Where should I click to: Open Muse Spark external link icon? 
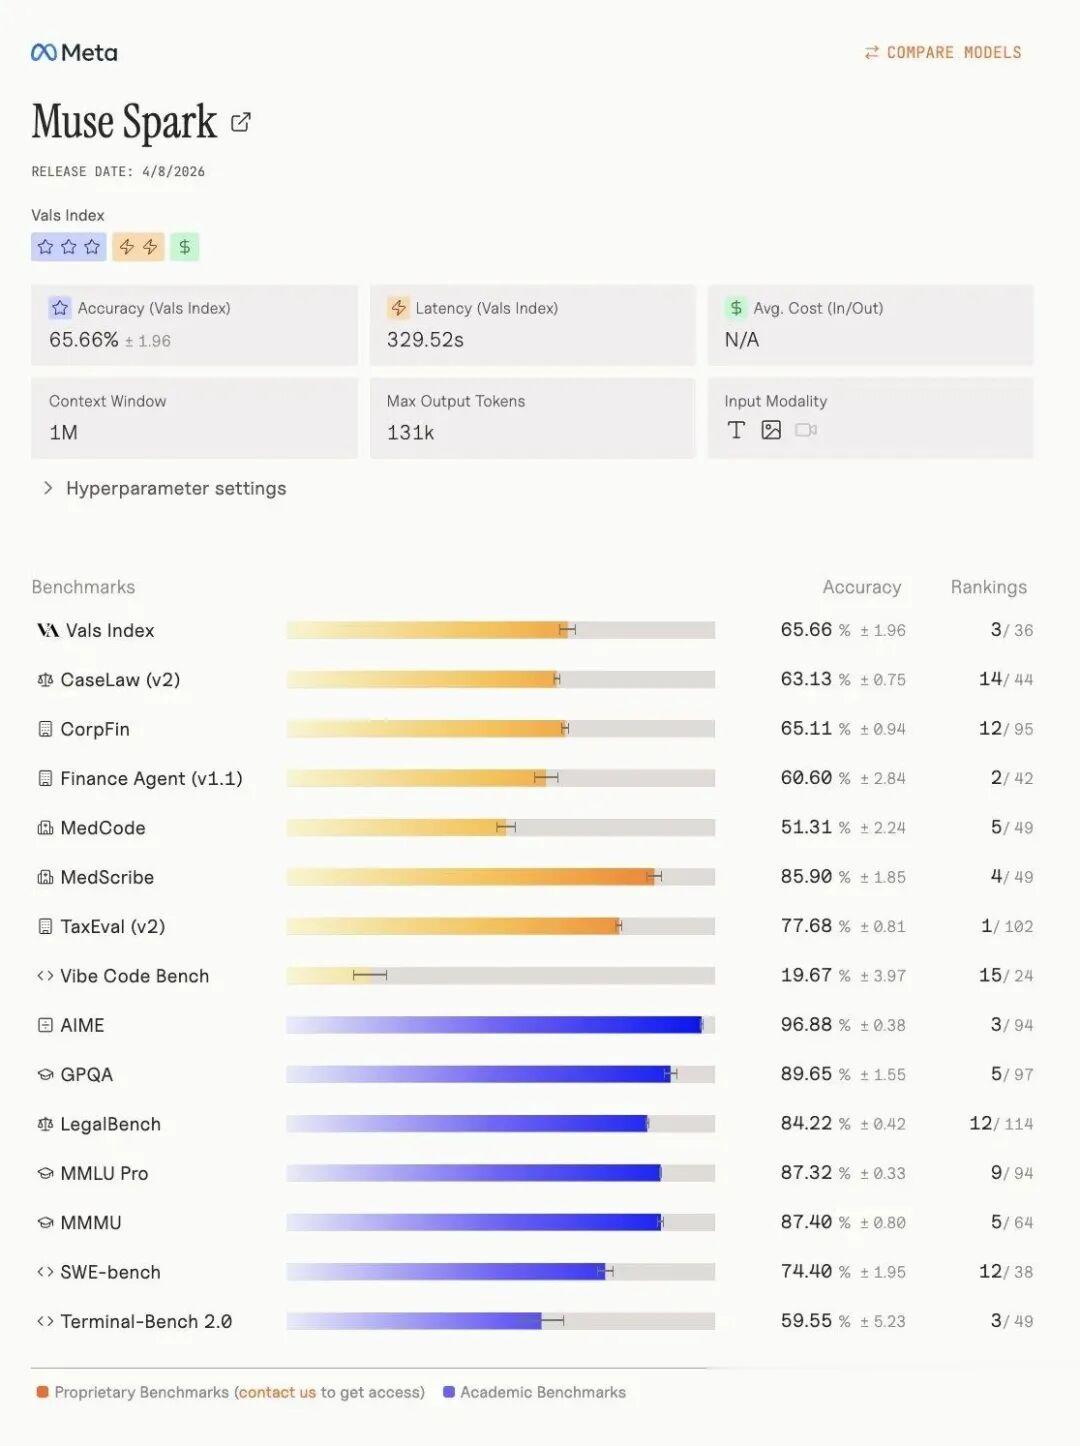point(241,122)
